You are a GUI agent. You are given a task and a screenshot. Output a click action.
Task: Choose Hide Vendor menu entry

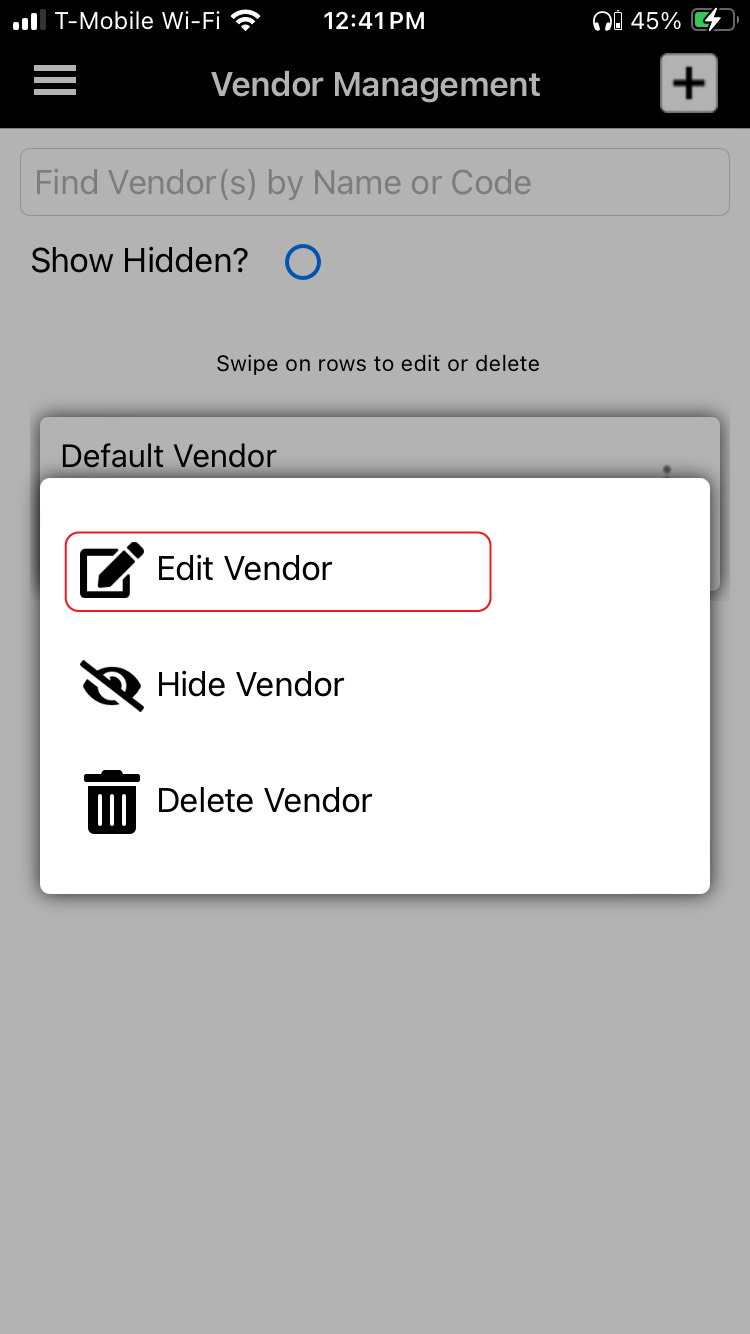click(250, 685)
